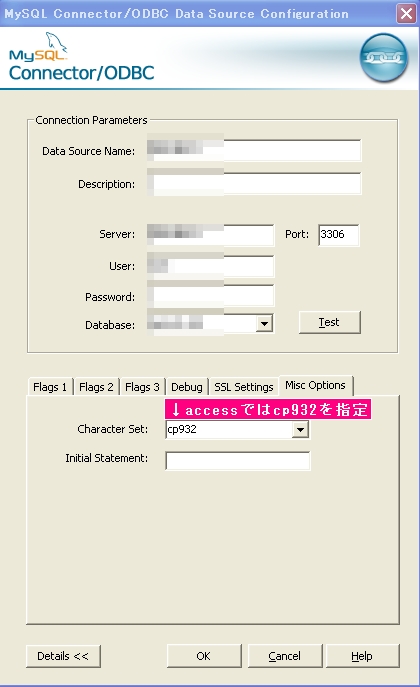Click the Port field showing 3306
The image size is (420, 687).
[x=339, y=234]
